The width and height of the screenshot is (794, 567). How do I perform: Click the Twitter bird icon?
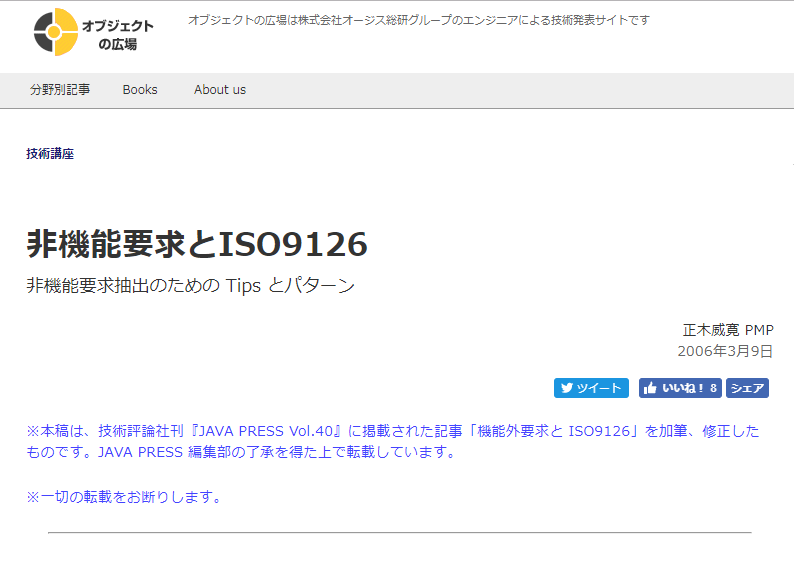[567, 388]
